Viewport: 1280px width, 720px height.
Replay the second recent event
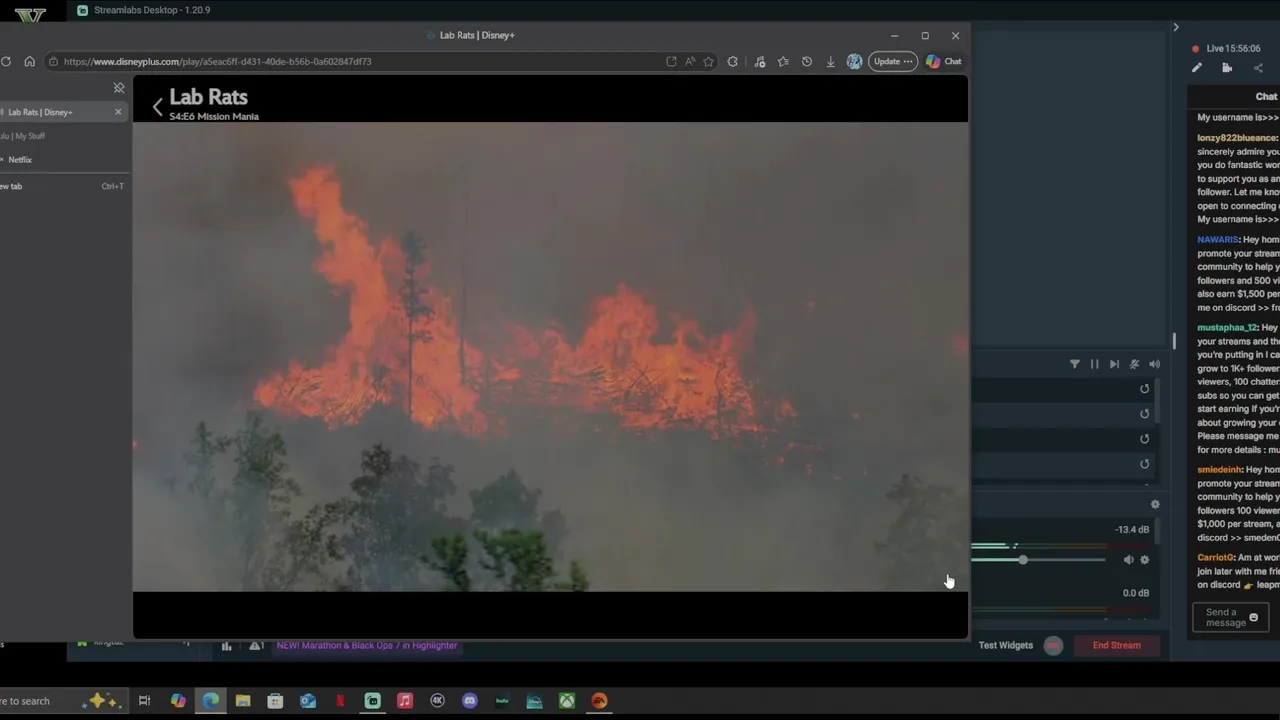point(1145,414)
